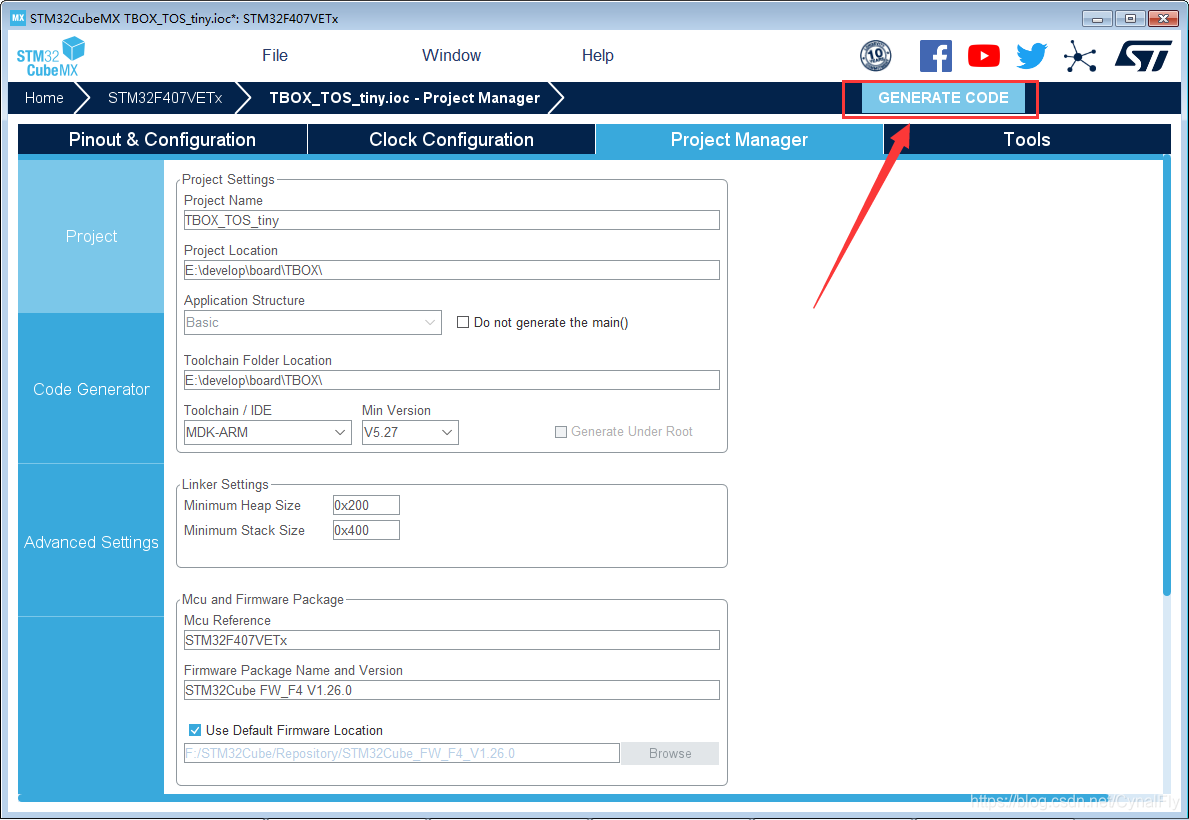Click TBOX_TOS_tiny.ioc Project Manager breadcrumb
The width and height of the screenshot is (1189, 820).
pos(404,98)
